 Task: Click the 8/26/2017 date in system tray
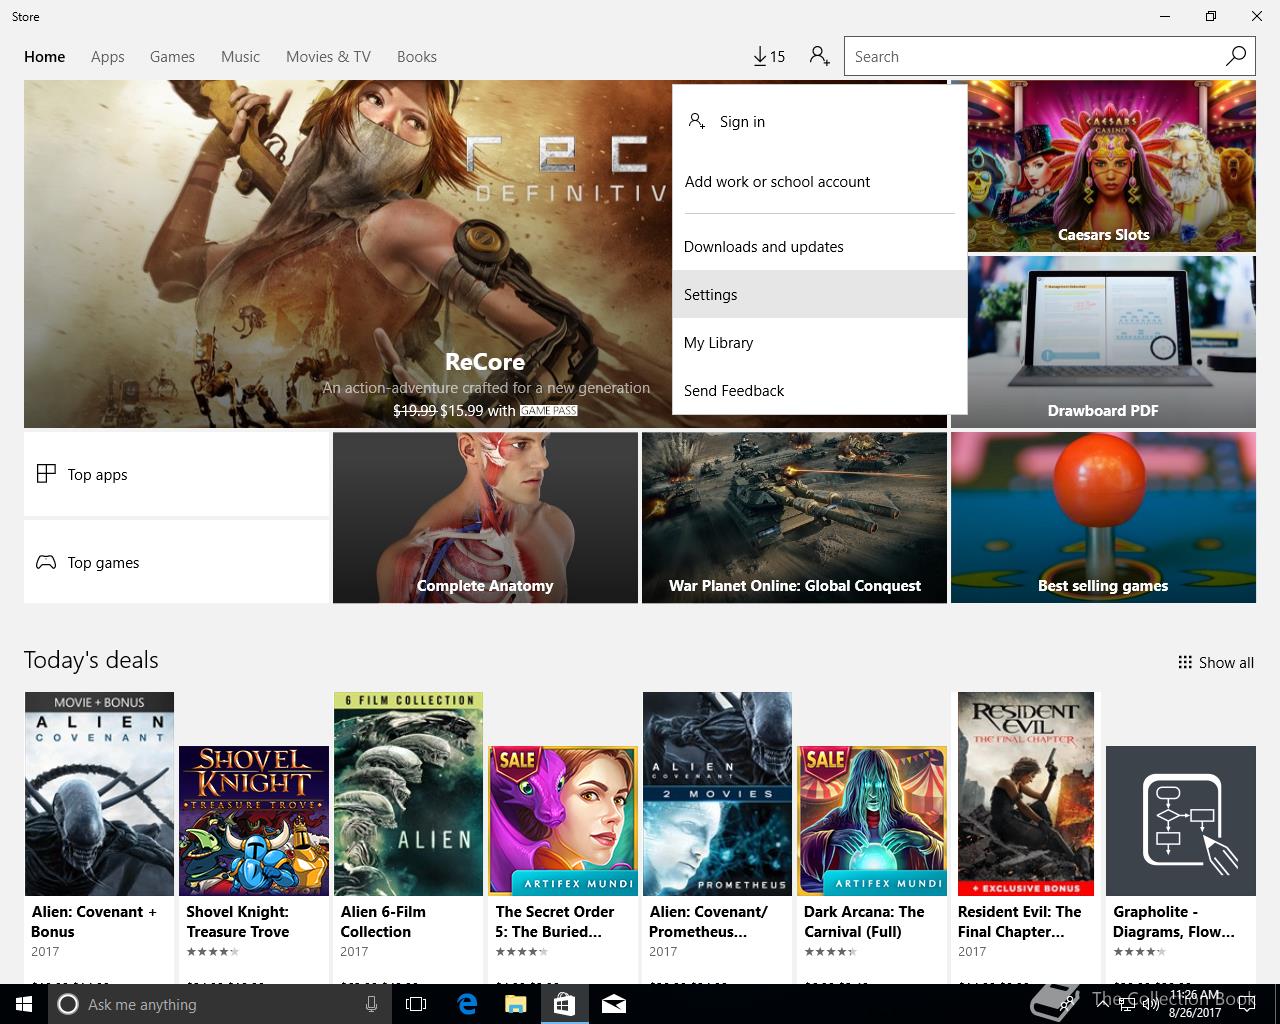tap(1195, 1013)
